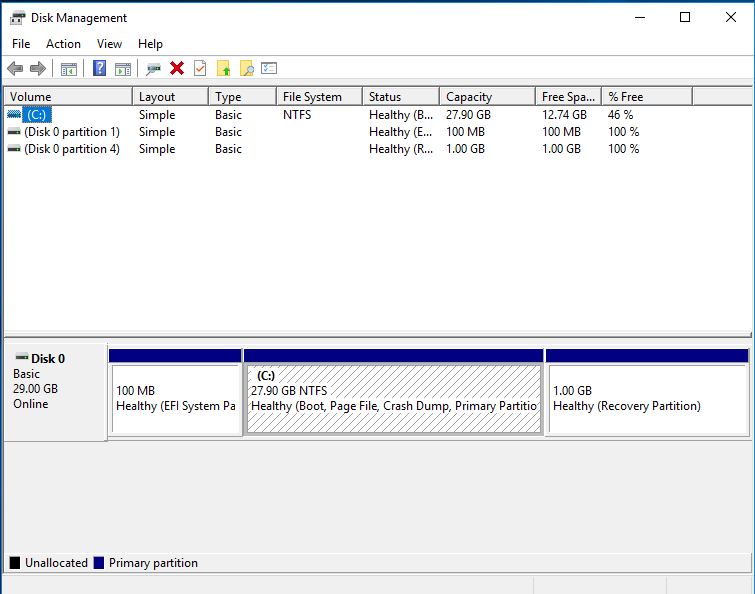The height and width of the screenshot is (594, 755).
Task: Open the Action menu
Action: 63,44
